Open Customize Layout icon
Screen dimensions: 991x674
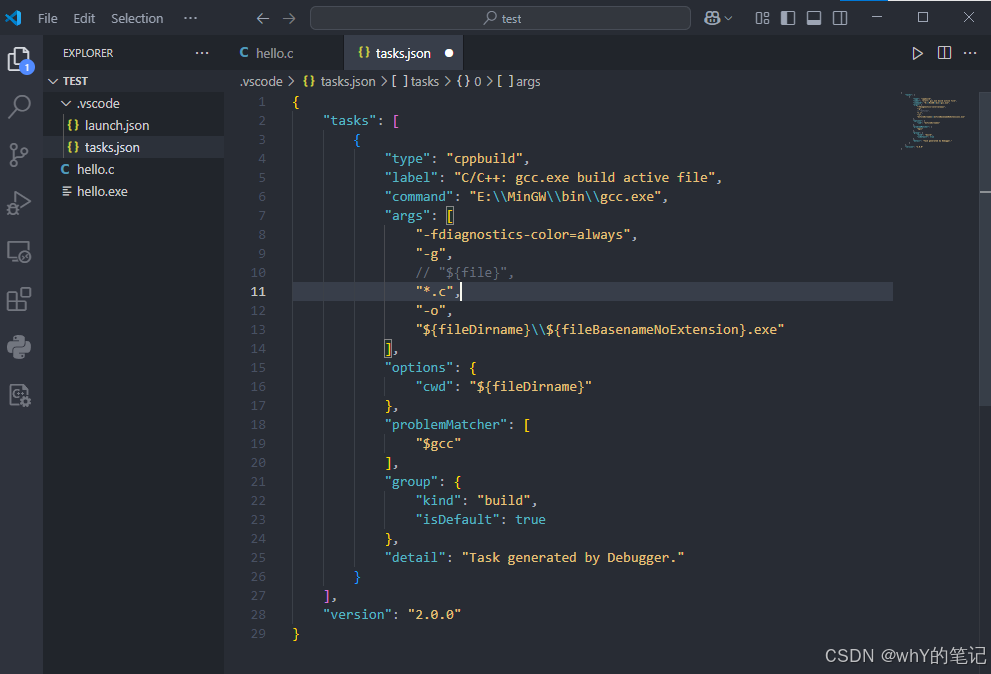(x=762, y=18)
